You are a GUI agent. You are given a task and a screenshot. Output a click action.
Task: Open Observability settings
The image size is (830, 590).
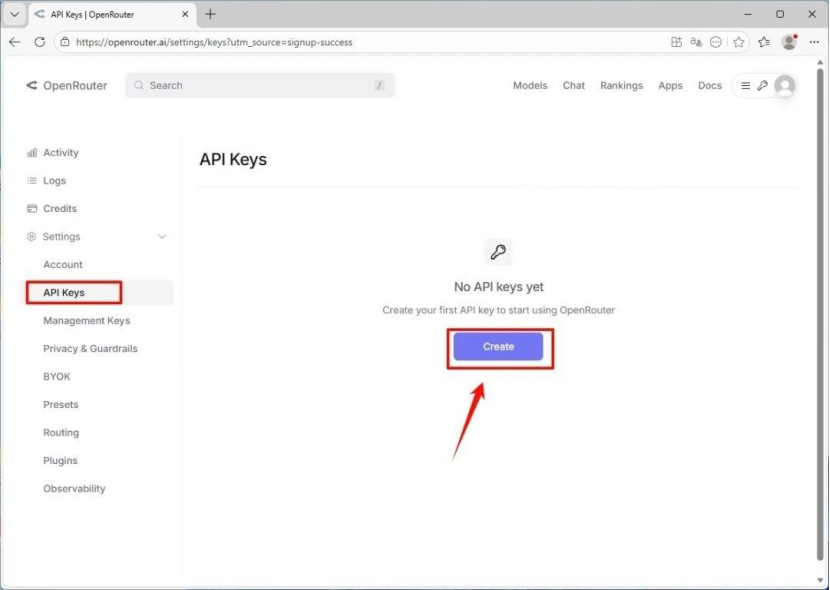coord(75,489)
